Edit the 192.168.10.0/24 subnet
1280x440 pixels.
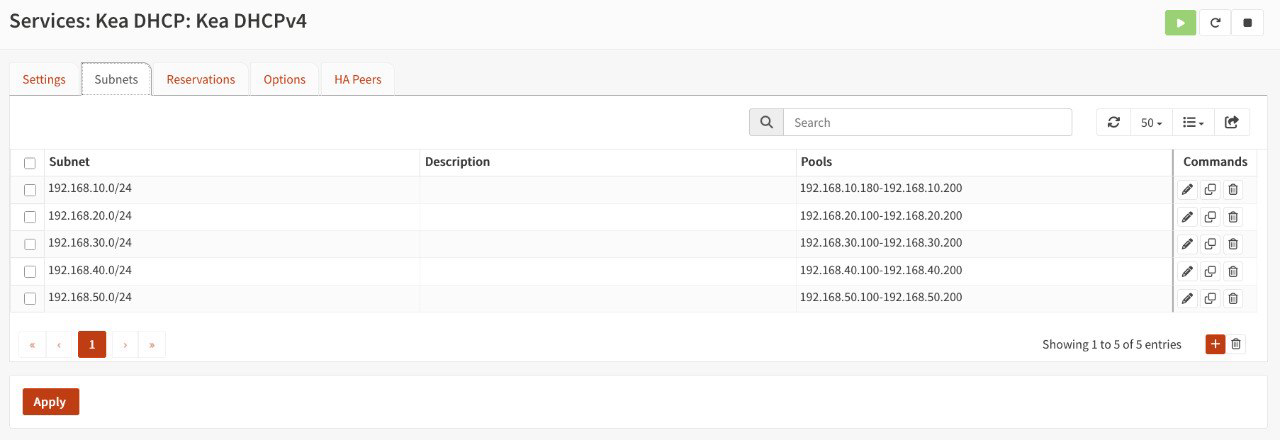1187,189
